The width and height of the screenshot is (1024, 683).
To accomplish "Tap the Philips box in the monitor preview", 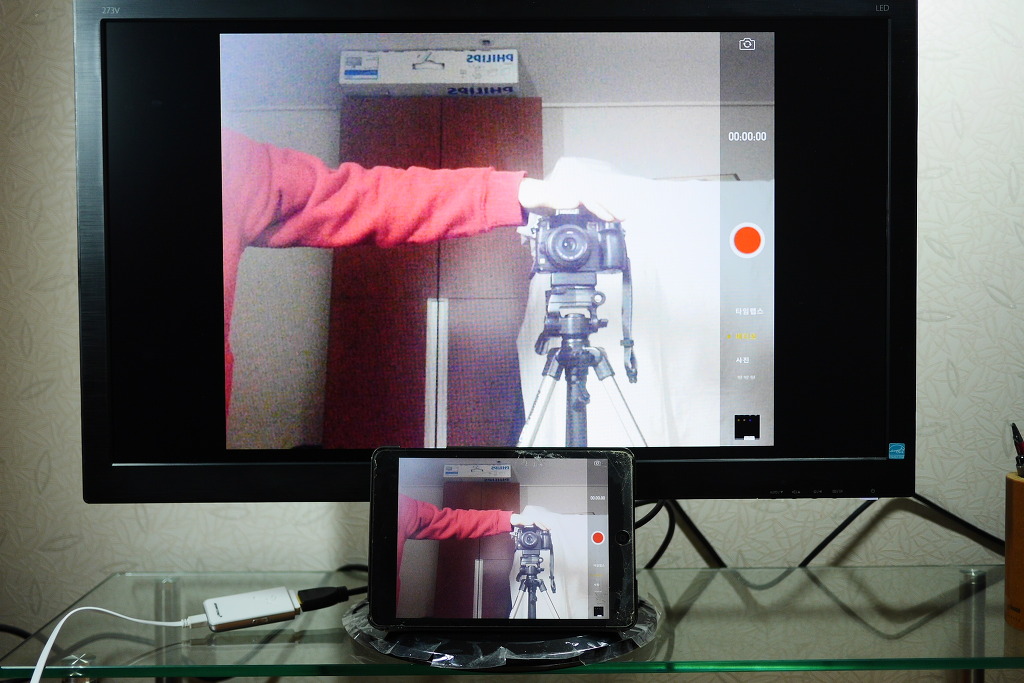I will click(x=429, y=68).
